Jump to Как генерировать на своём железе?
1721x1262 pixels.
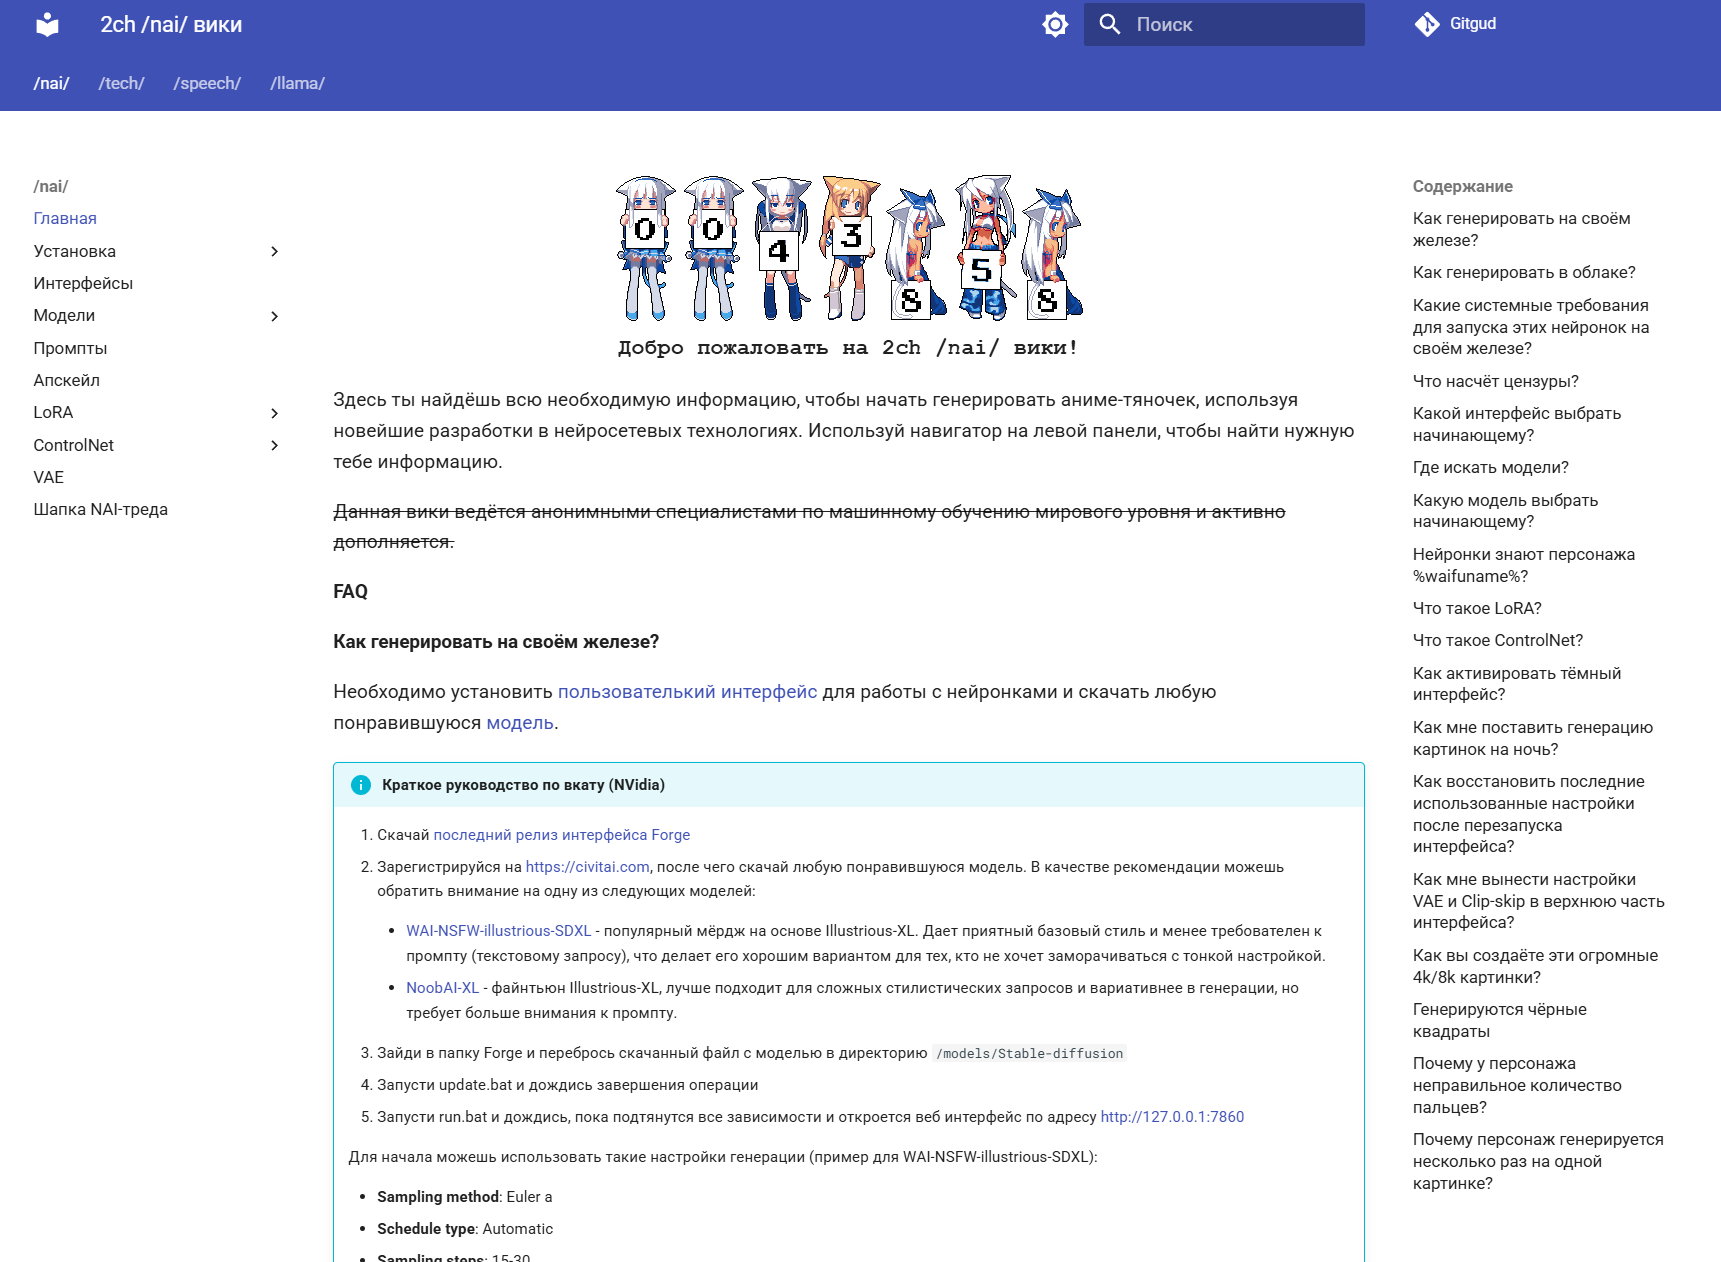[1521, 229]
